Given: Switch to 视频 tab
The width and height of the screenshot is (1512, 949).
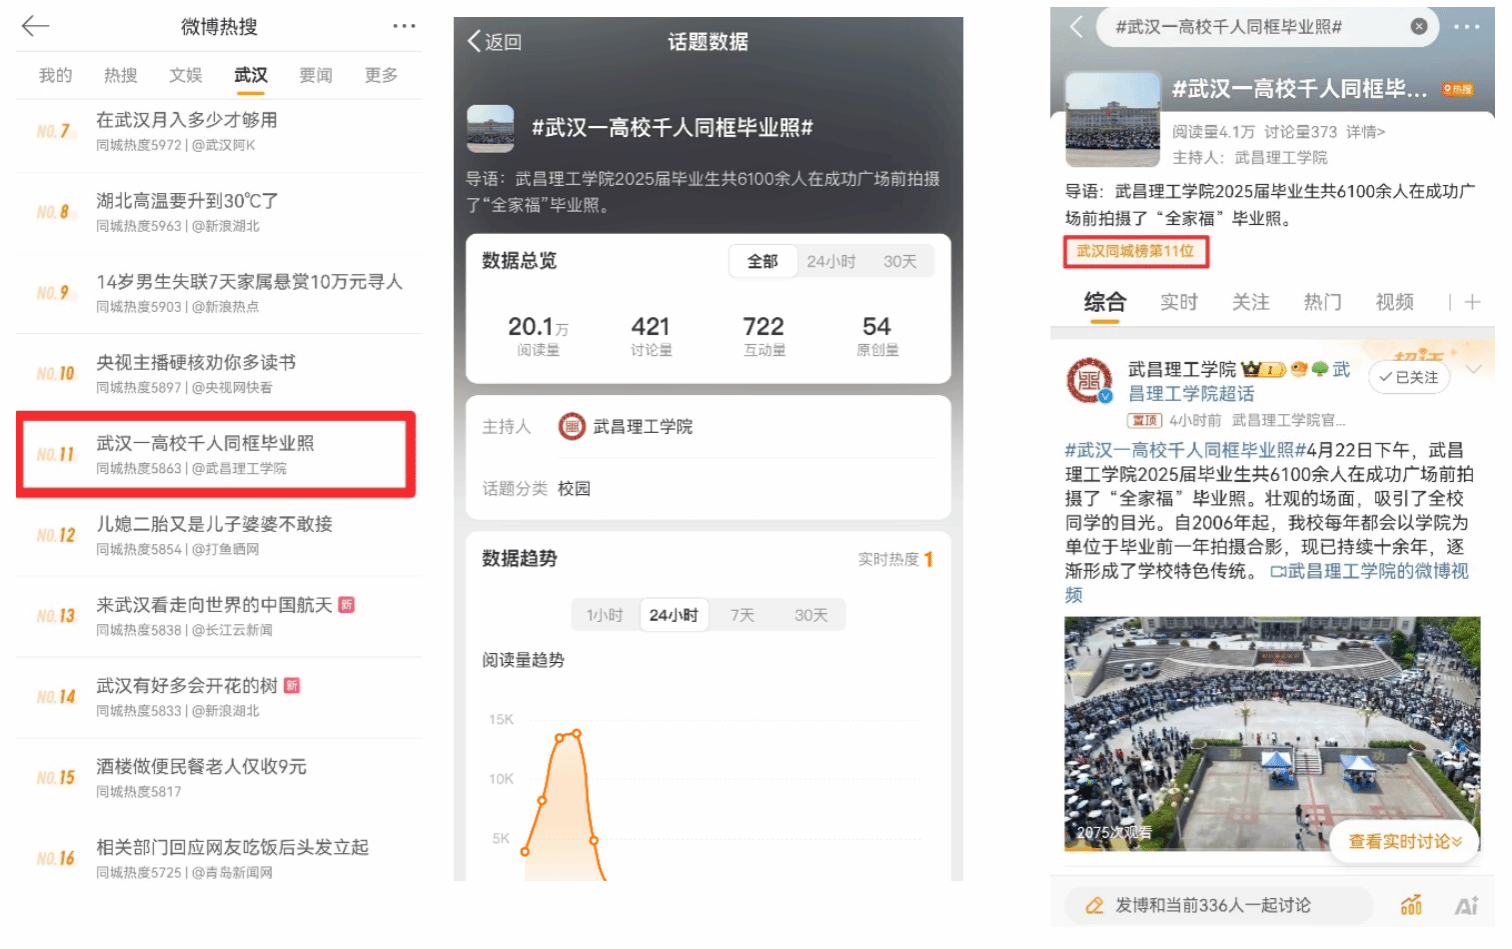Looking at the screenshot, I should click(x=1394, y=302).
